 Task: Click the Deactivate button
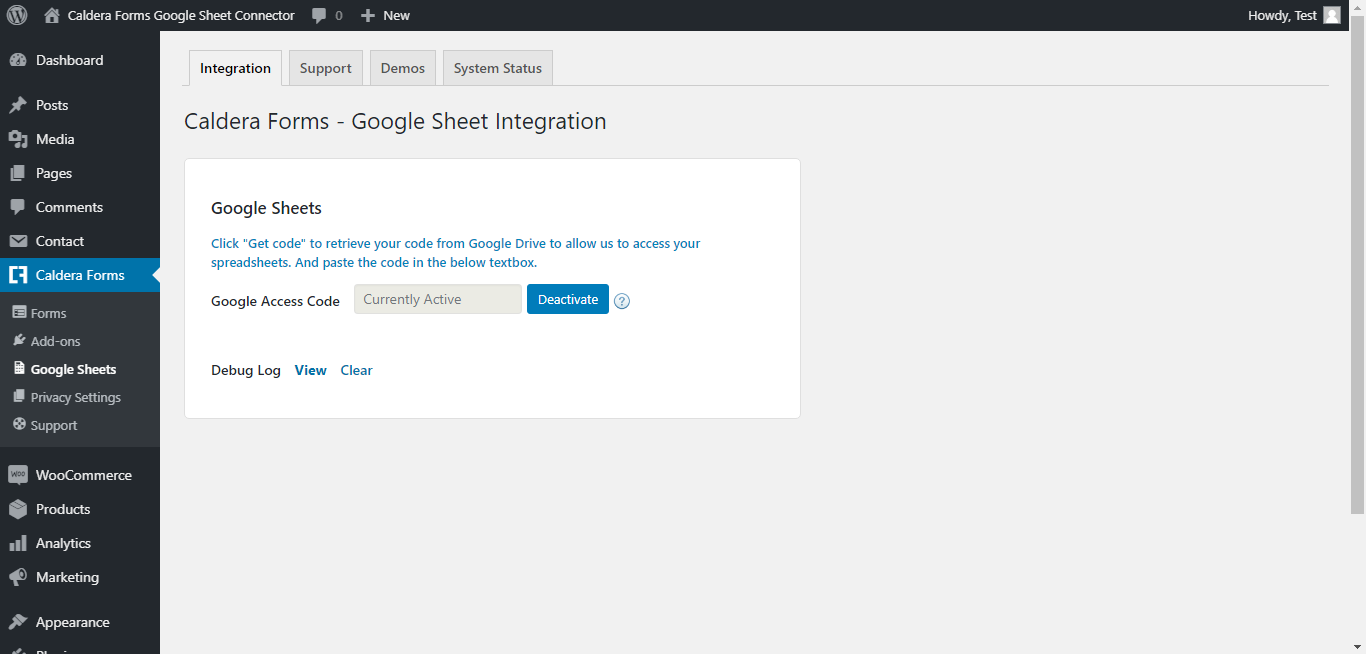[x=568, y=299]
